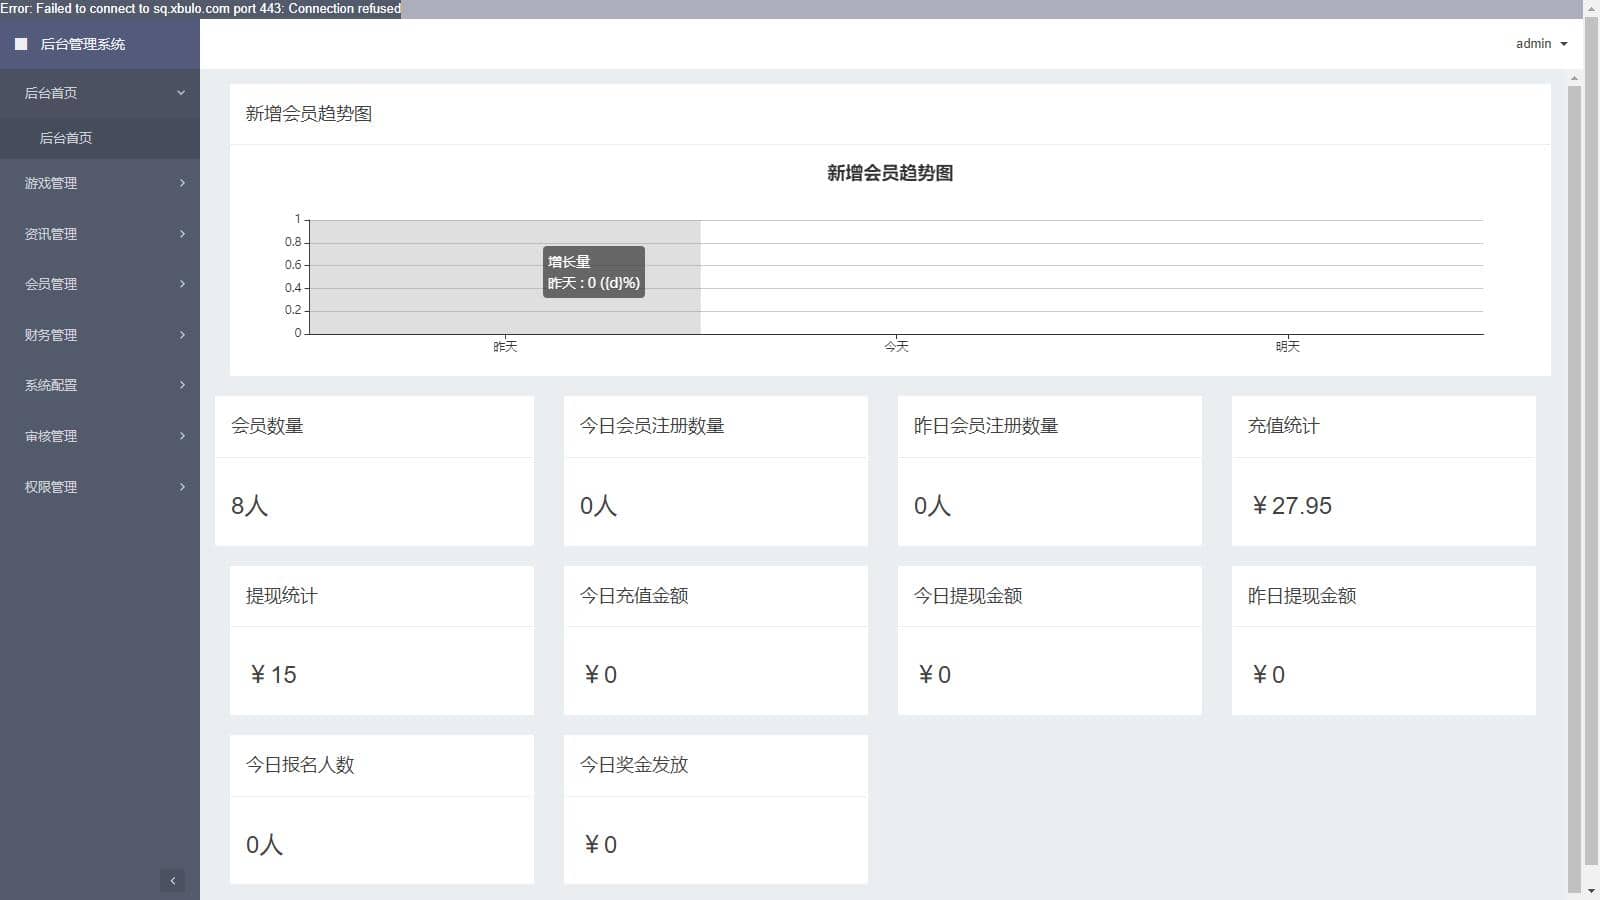Image resolution: width=1600 pixels, height=900 pixels.
Task: Click the 充值统计 ¥27.95 card
Action: [x=1383, y=471]
